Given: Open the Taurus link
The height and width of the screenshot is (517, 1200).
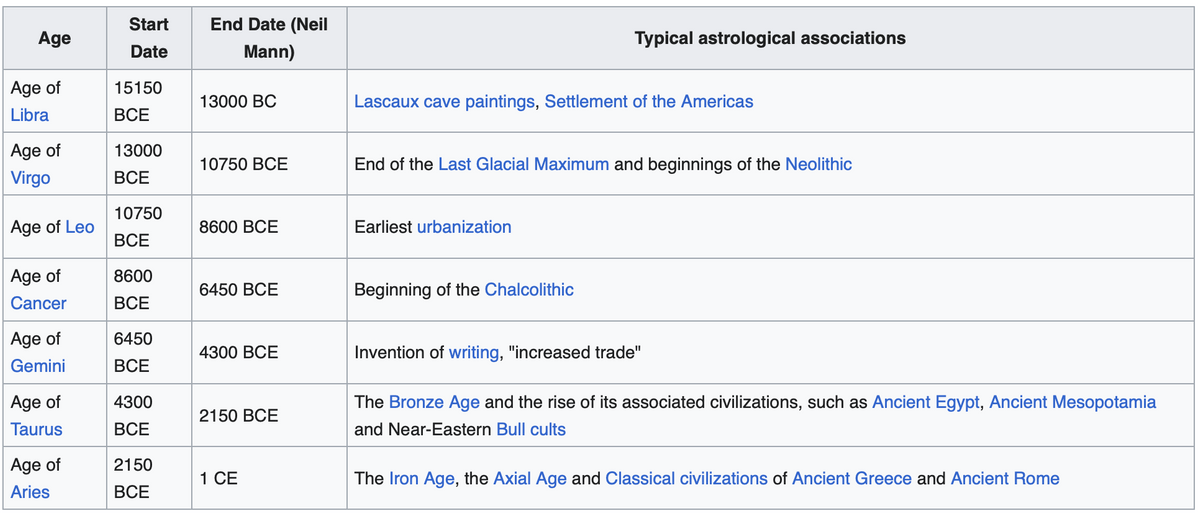Looking at the screenshot, I should pos(36,429).
